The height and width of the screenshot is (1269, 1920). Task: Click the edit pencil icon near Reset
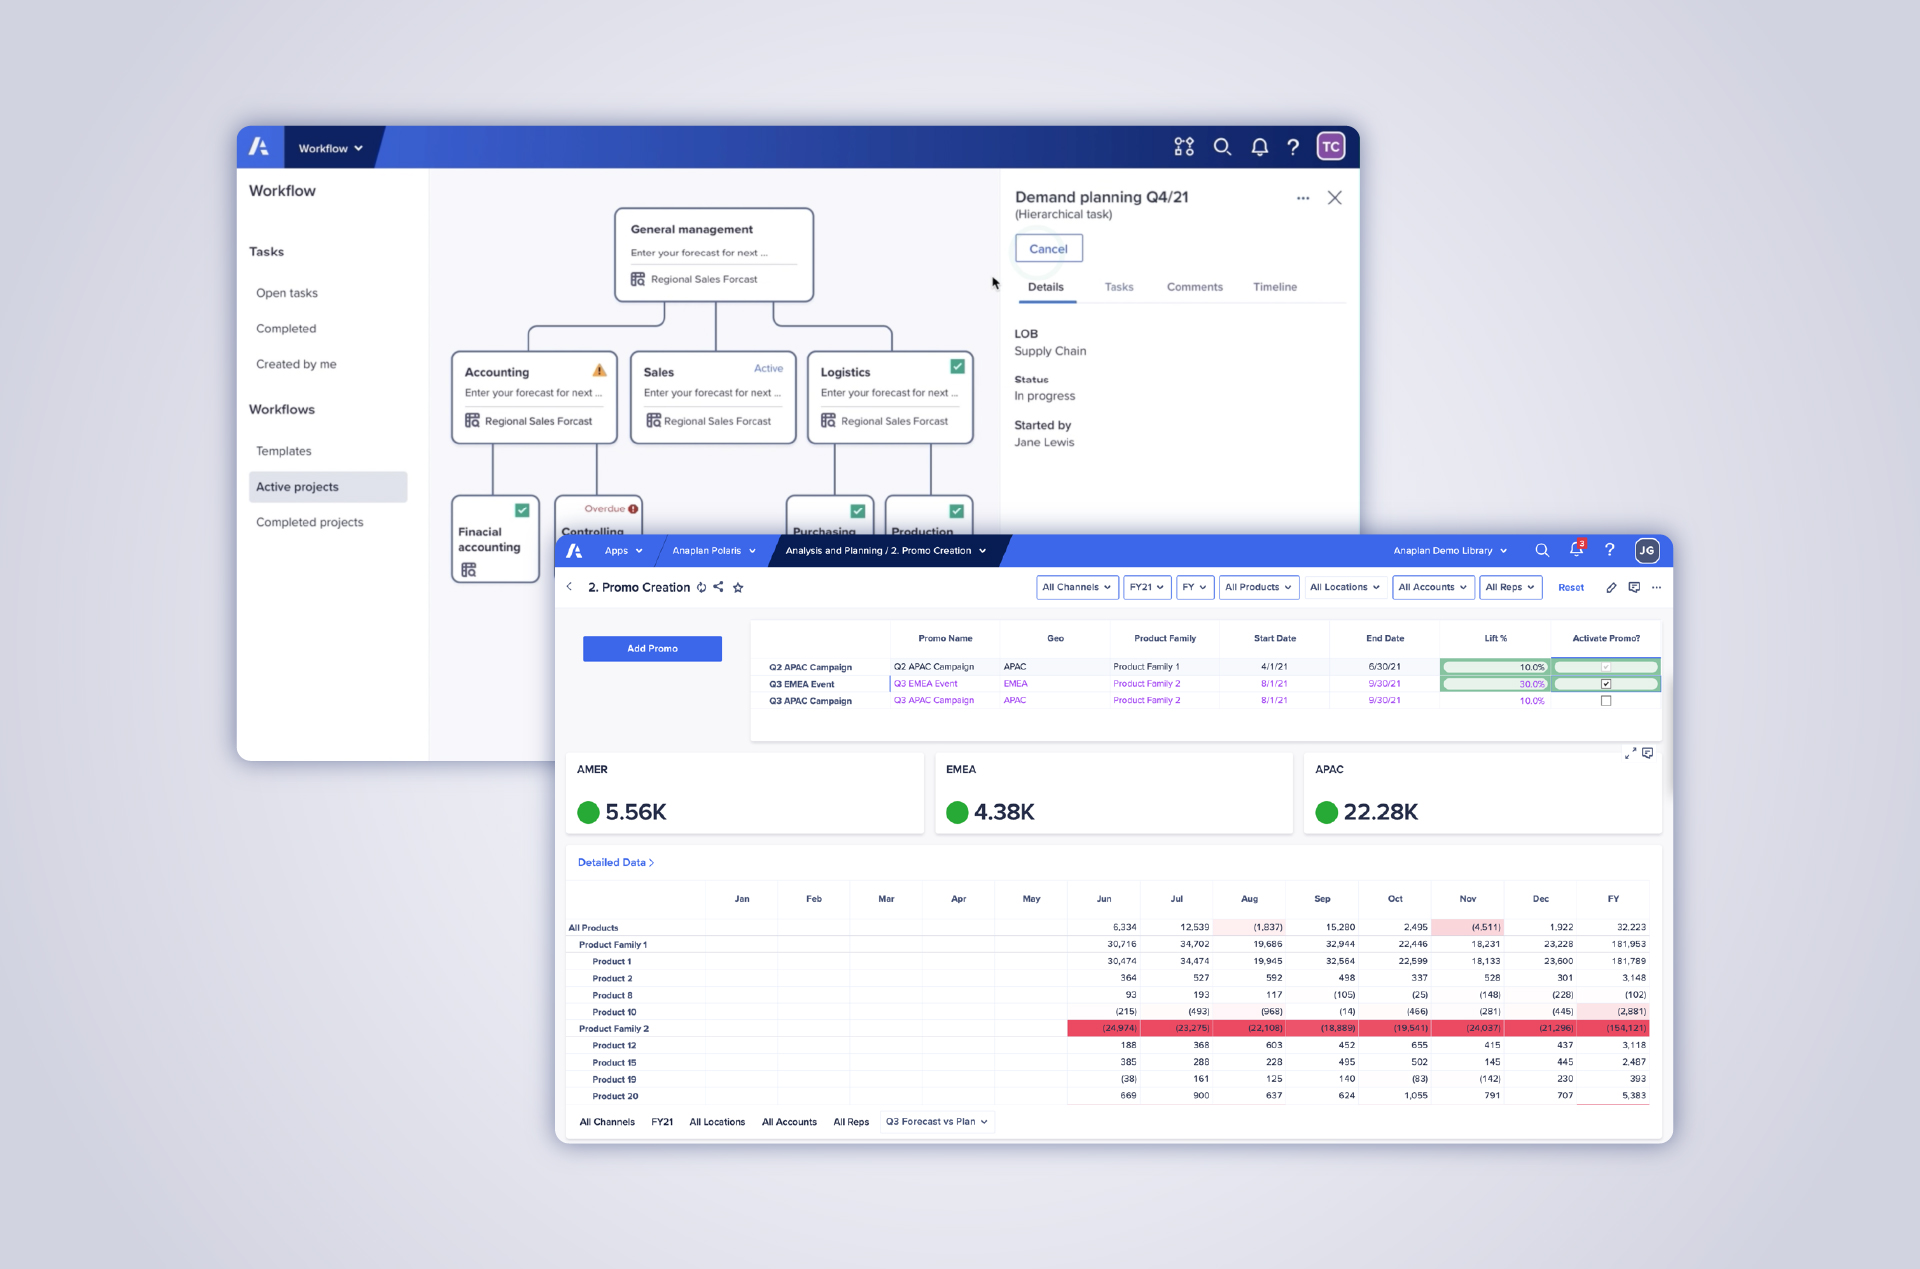[1611, 587]
